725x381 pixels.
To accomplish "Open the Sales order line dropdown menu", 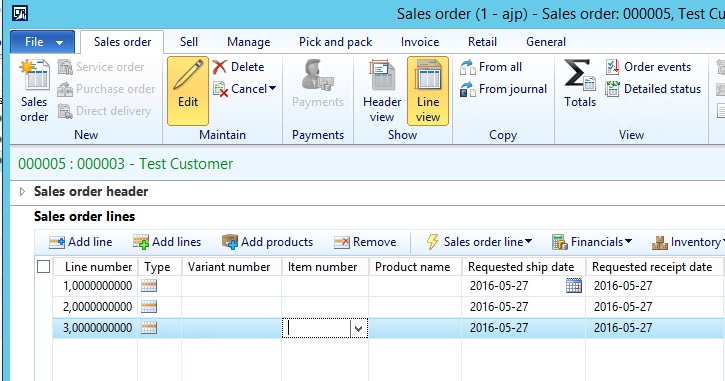I will point(479,242).
